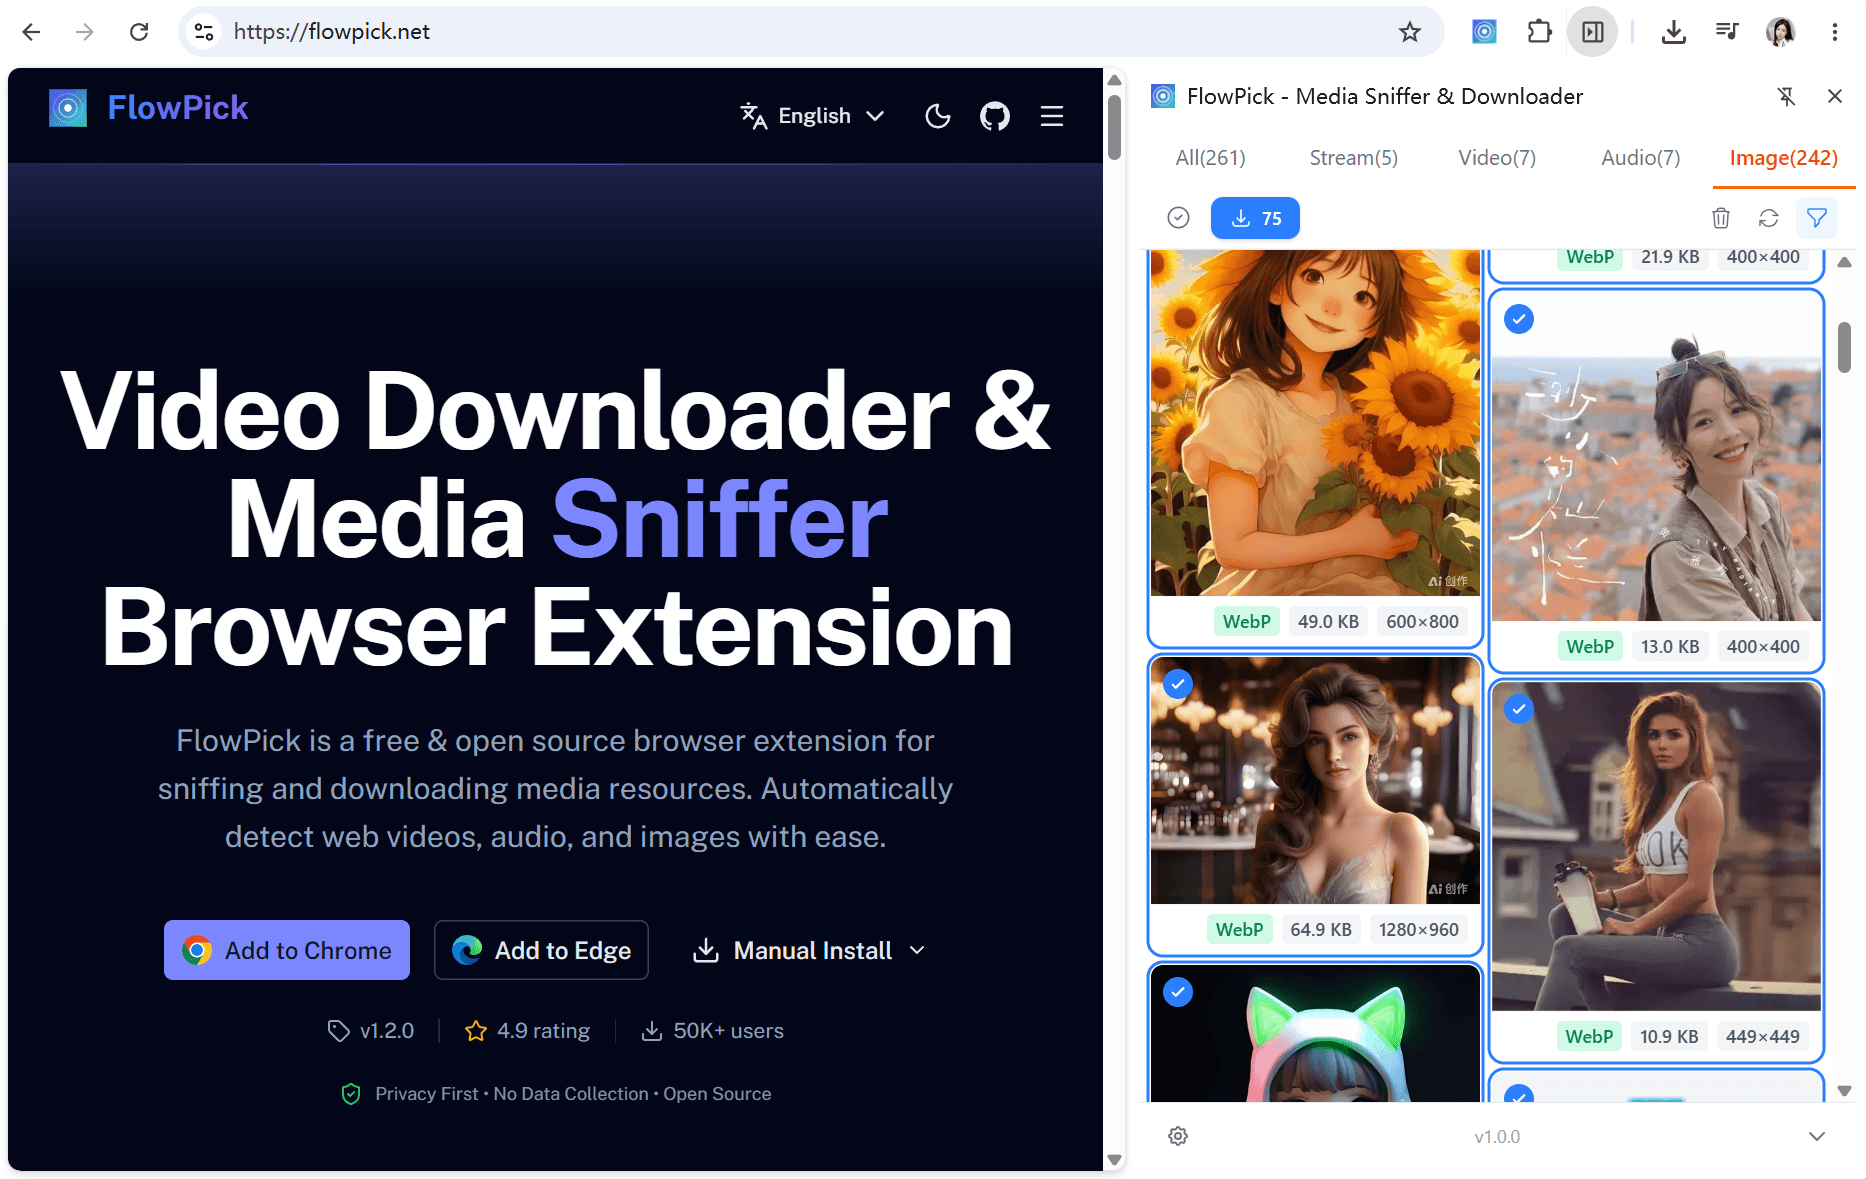Open the media control playlist icon
Screen dimensions: 1866x1179
[1727, 32]
